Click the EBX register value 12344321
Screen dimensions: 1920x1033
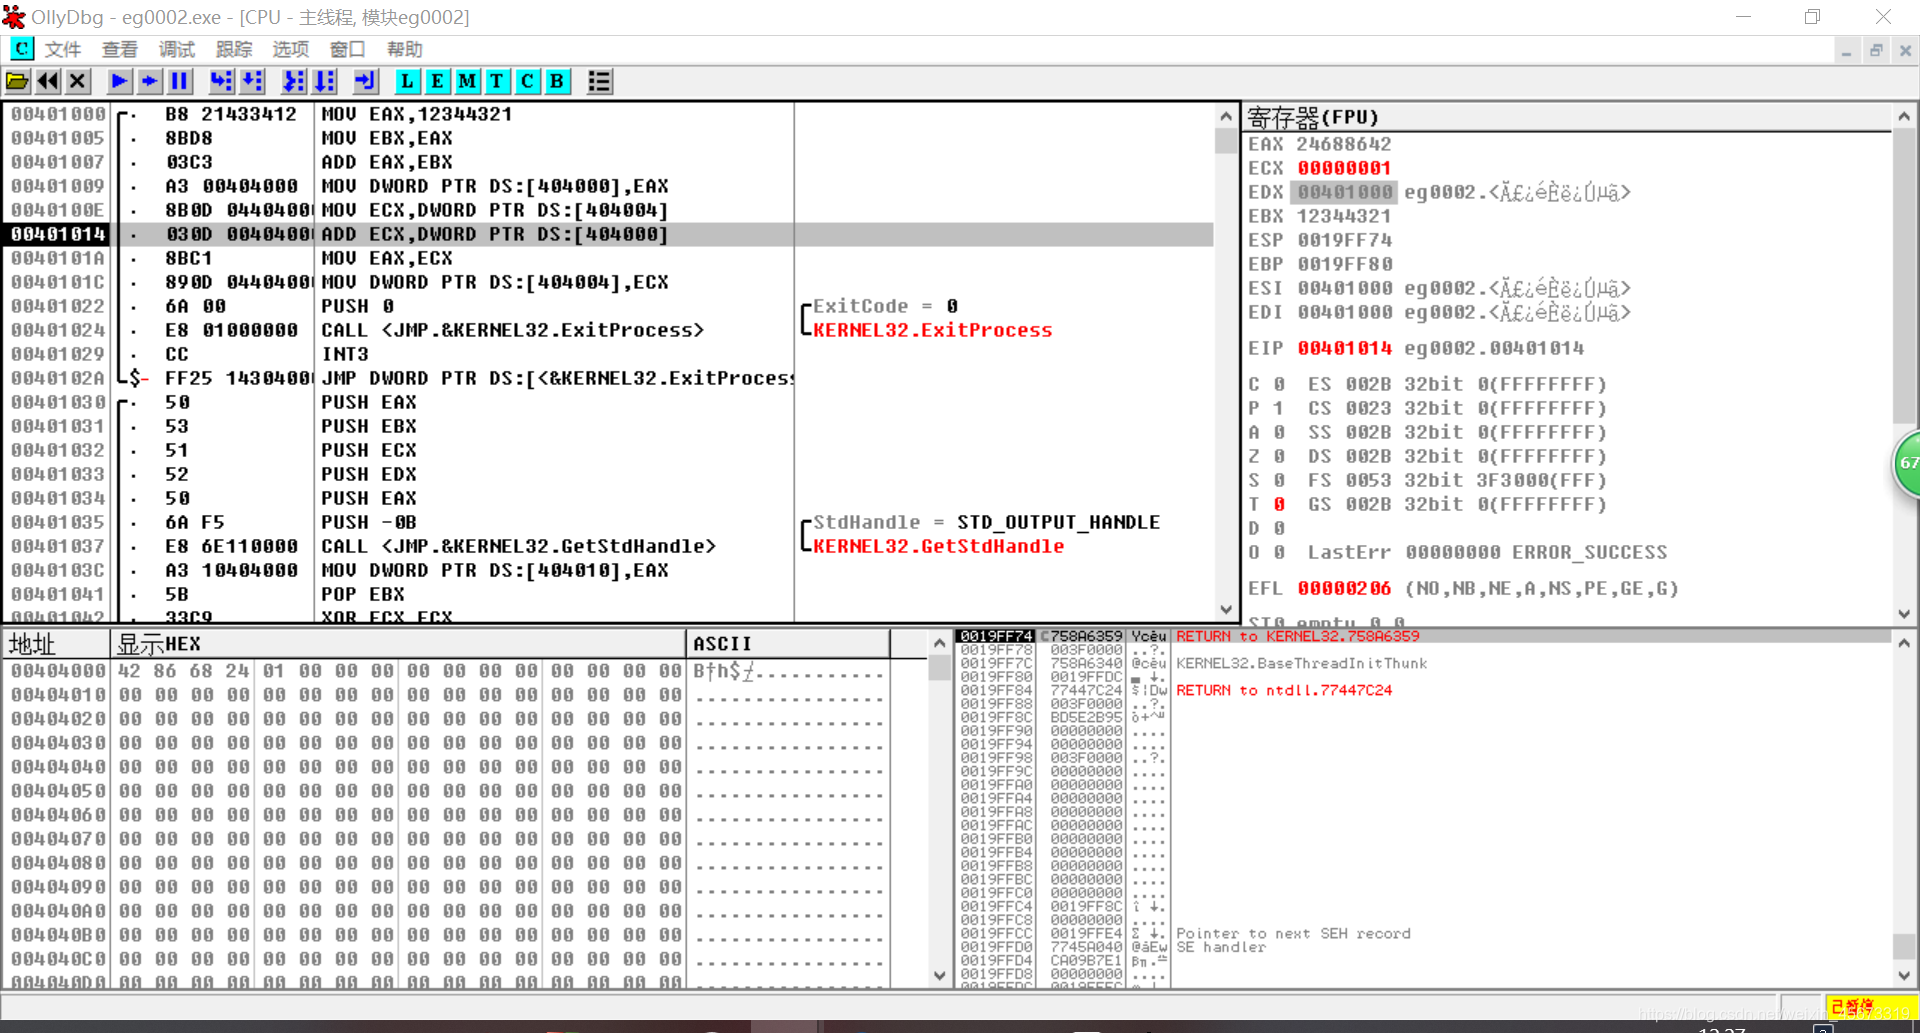tap(1344, 216)
